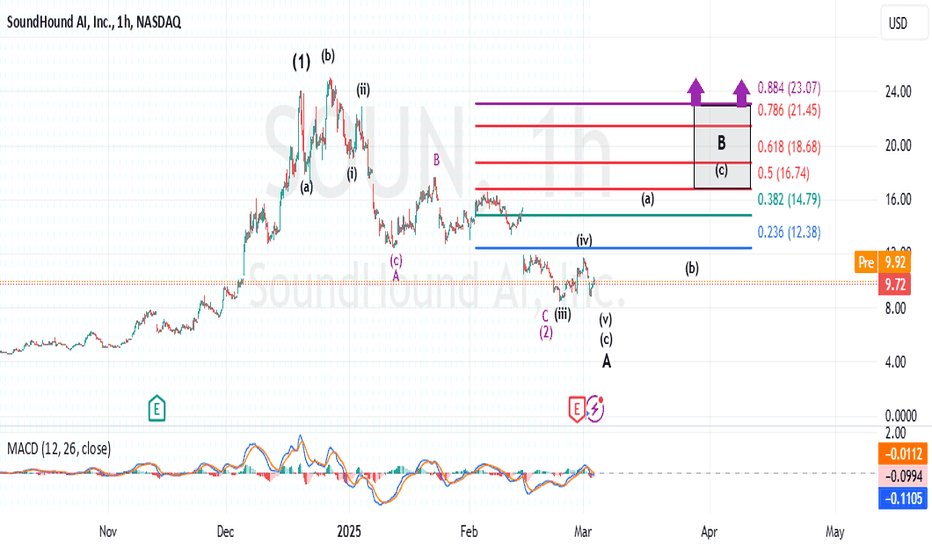Viewport: 932px width, 550px height.
Task: Select the 0.5 (16.74) Fibonacci label
Action: [x=783, y=173]
